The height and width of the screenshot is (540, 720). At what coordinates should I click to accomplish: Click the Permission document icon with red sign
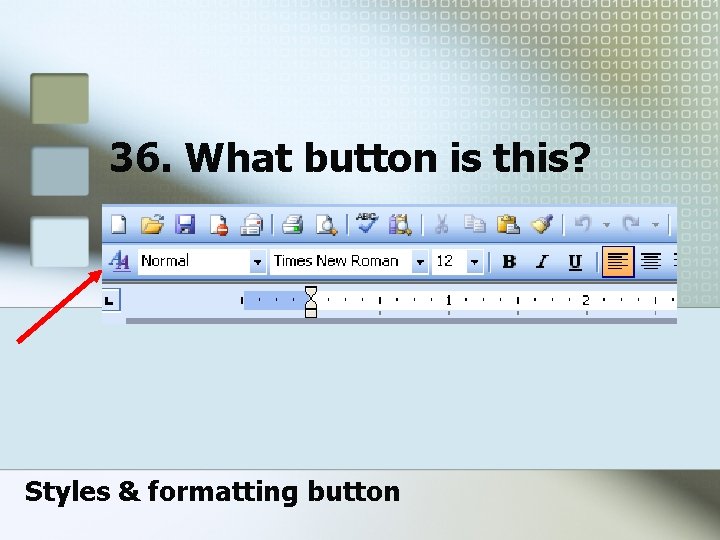pos(219,225)
